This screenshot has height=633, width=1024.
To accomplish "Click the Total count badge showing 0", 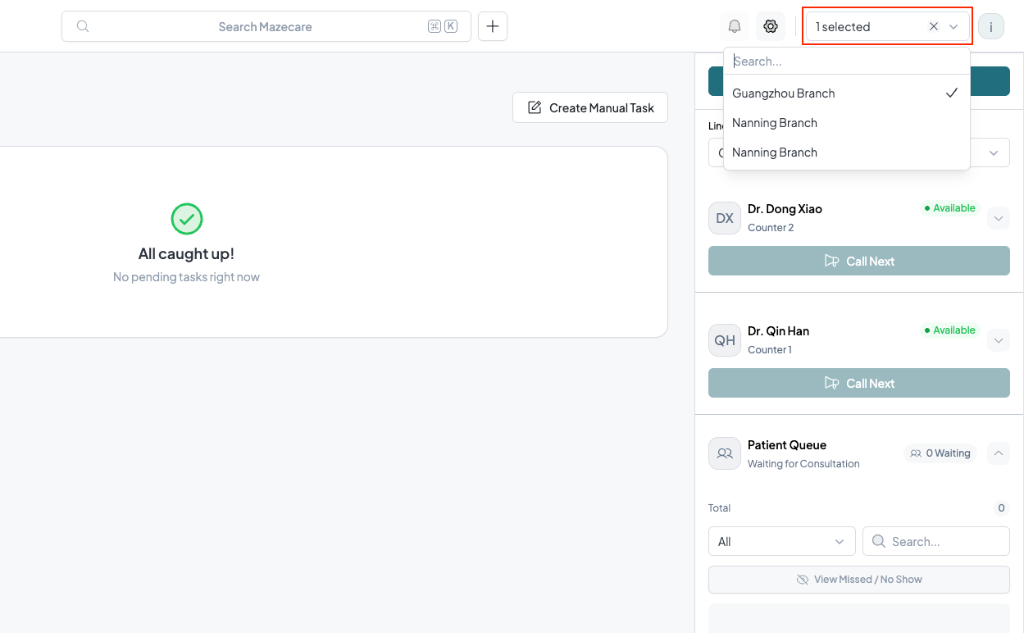I will (x=1000, y=508).
